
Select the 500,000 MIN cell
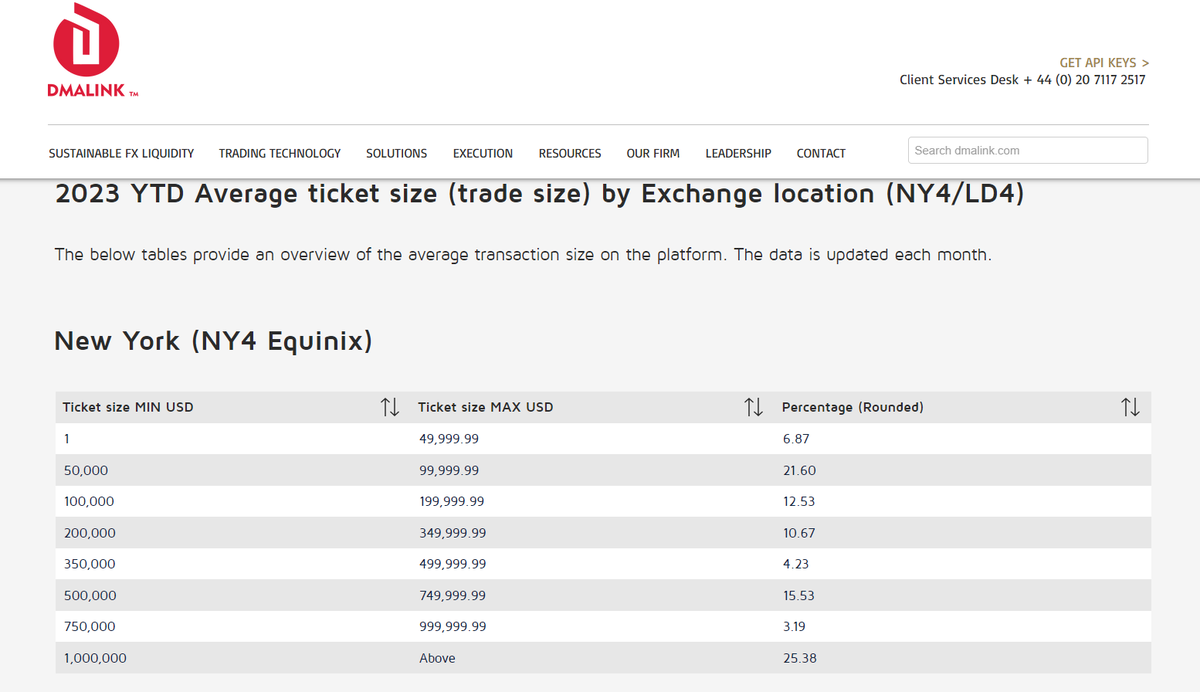click(232, 595)
